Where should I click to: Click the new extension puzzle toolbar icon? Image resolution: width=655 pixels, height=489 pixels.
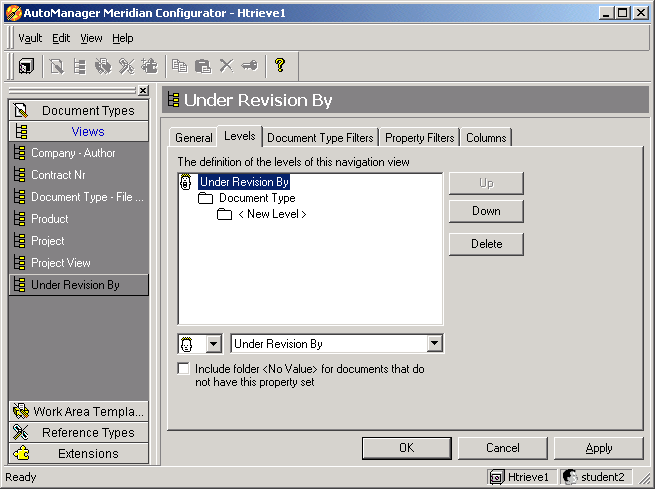150,66
